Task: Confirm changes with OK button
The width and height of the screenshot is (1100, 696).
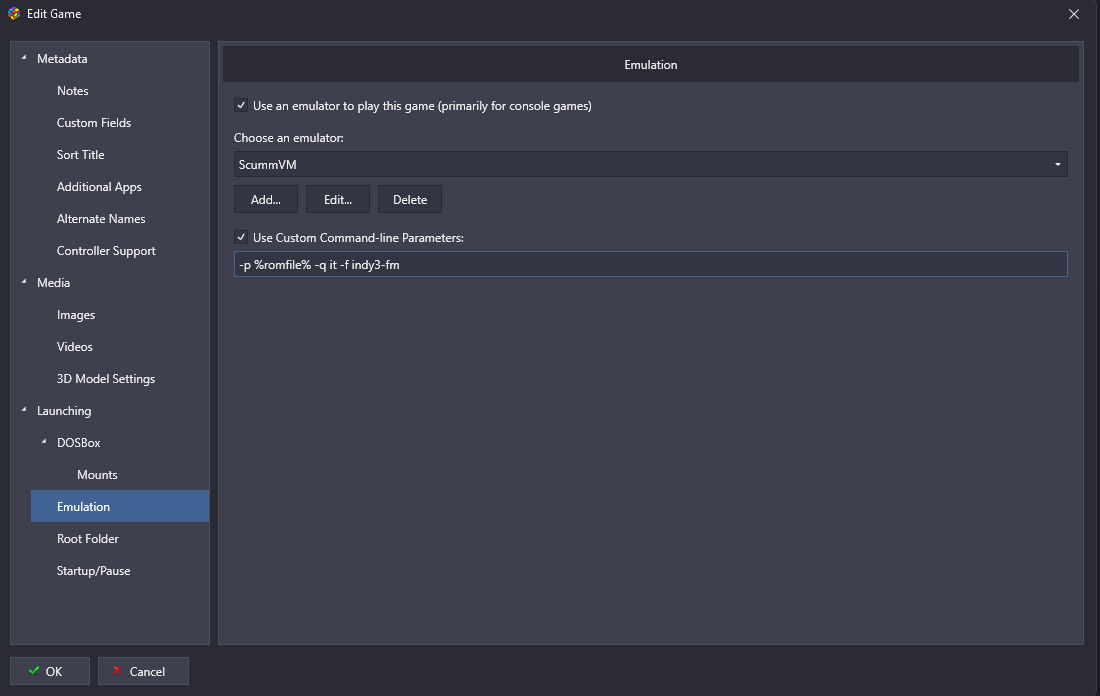Action: (x=50, y=671)
